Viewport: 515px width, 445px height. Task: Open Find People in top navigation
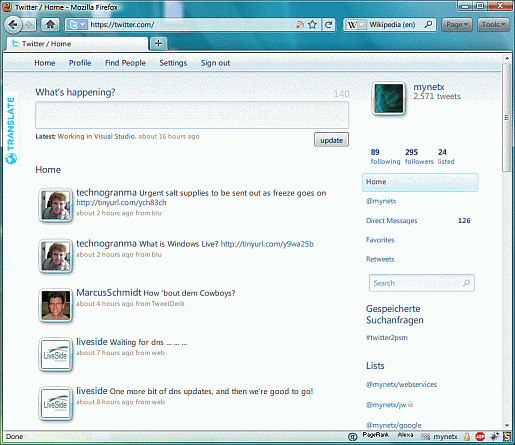pos(125,63)
